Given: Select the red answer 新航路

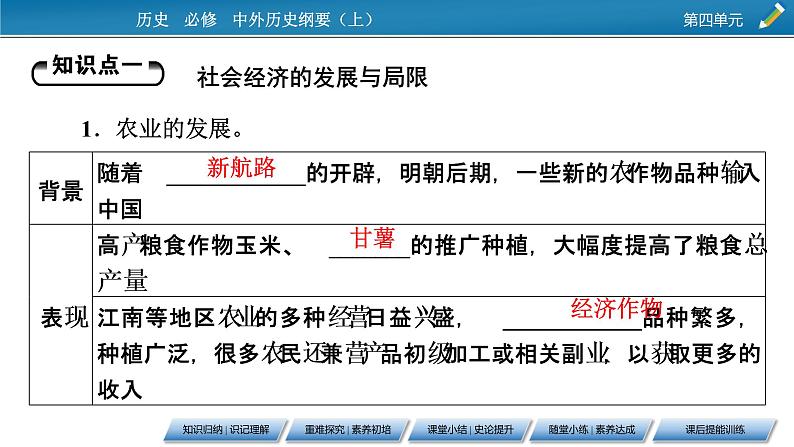Looking at the screenshot, I should point(241,167).
